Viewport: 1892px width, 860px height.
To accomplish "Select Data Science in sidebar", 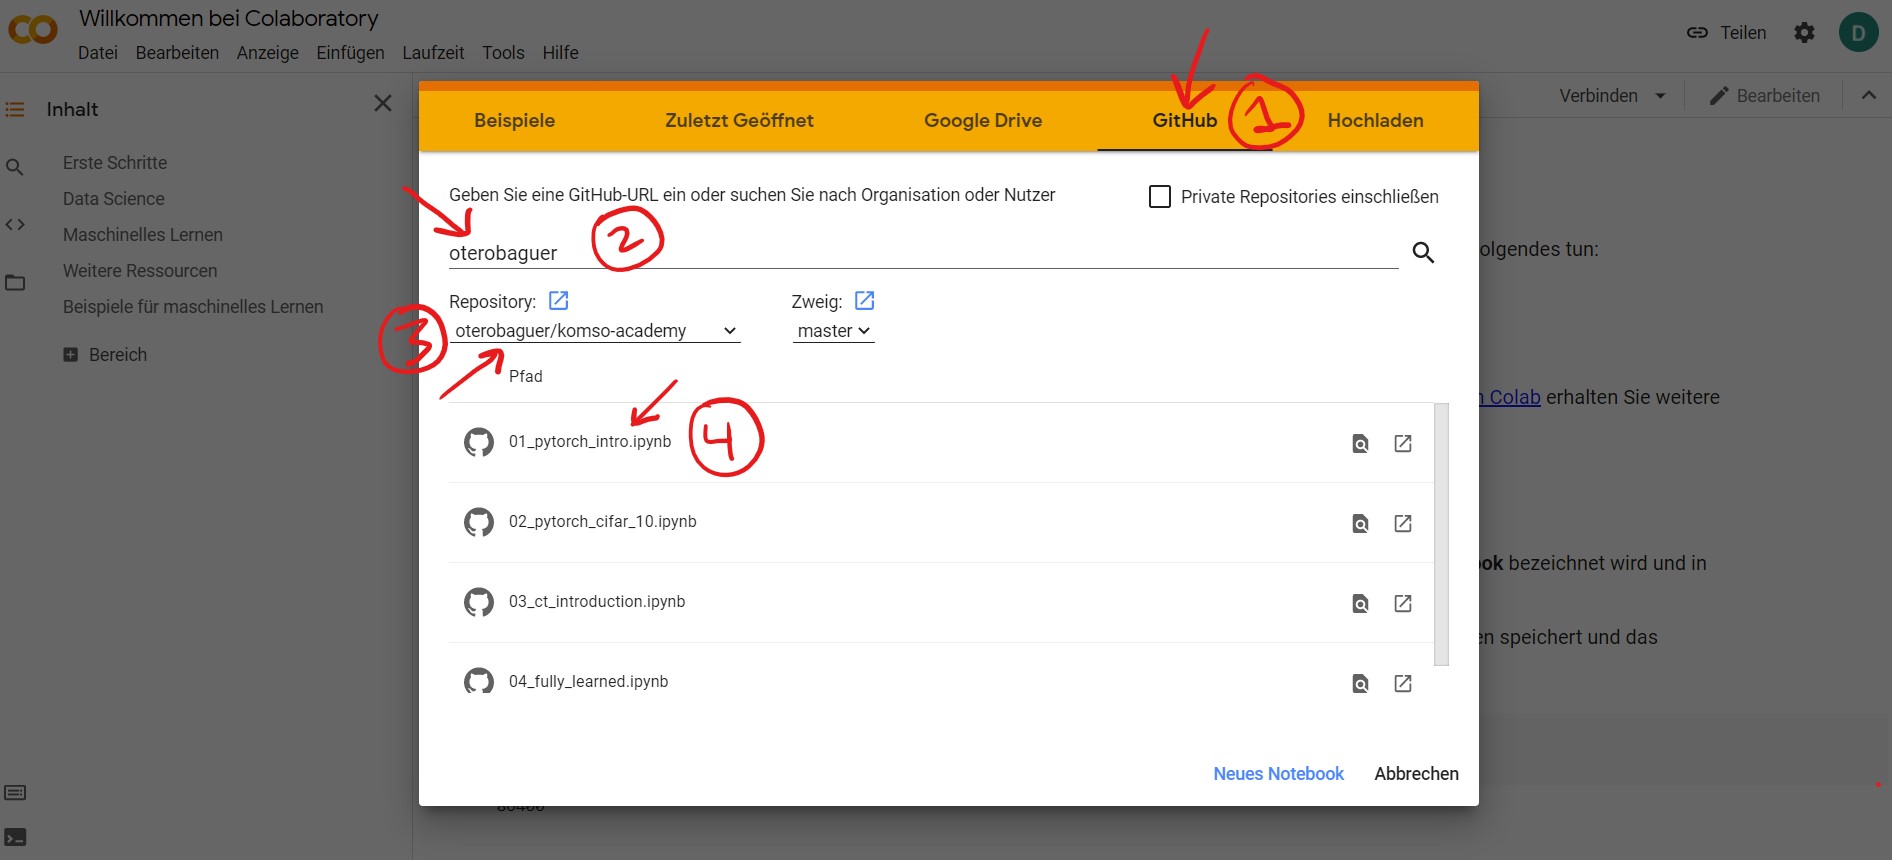I will click(114, 199).
